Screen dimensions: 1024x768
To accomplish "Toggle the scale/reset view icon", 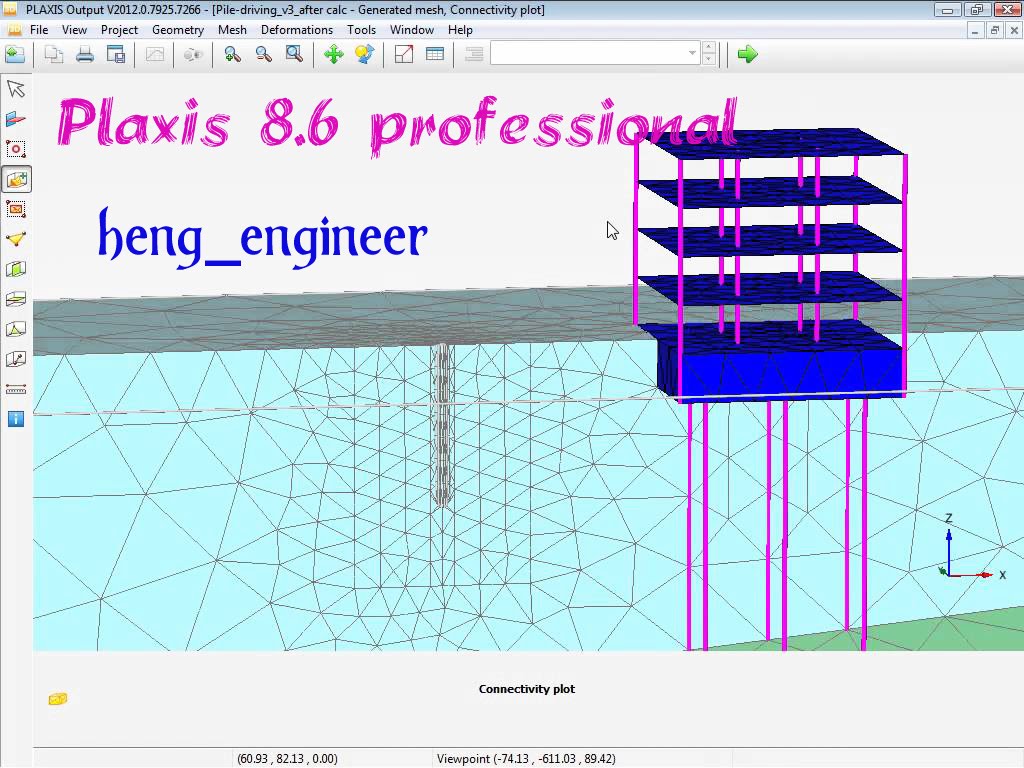I will 402,54.
